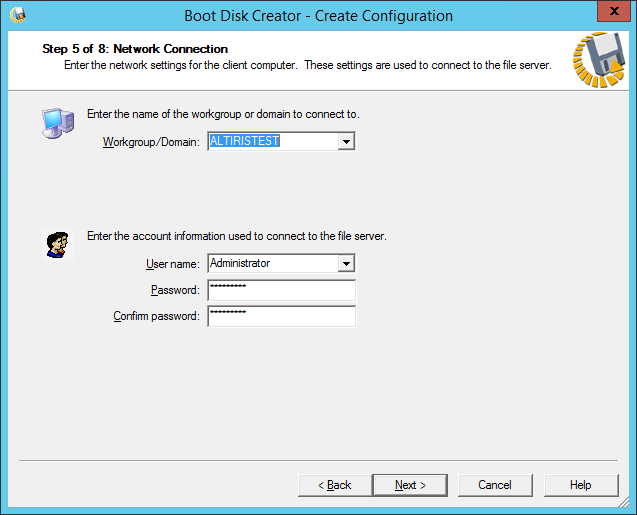Click the Step 5 of 8 heading
The height and width of the screenshot is (515, 637).
tap(135, 49)
